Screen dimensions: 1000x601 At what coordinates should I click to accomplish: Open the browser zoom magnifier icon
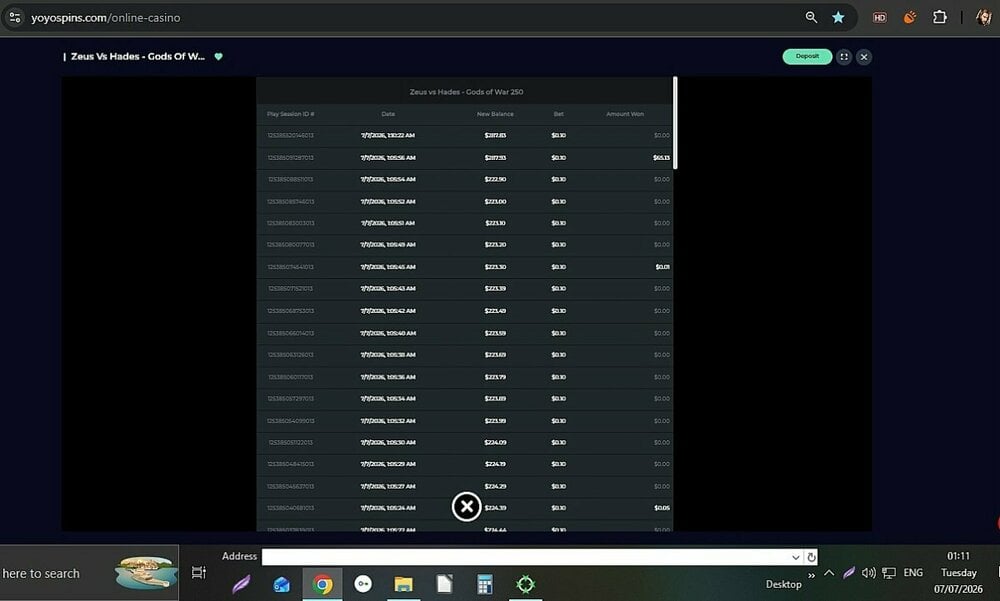coord(811,18)
